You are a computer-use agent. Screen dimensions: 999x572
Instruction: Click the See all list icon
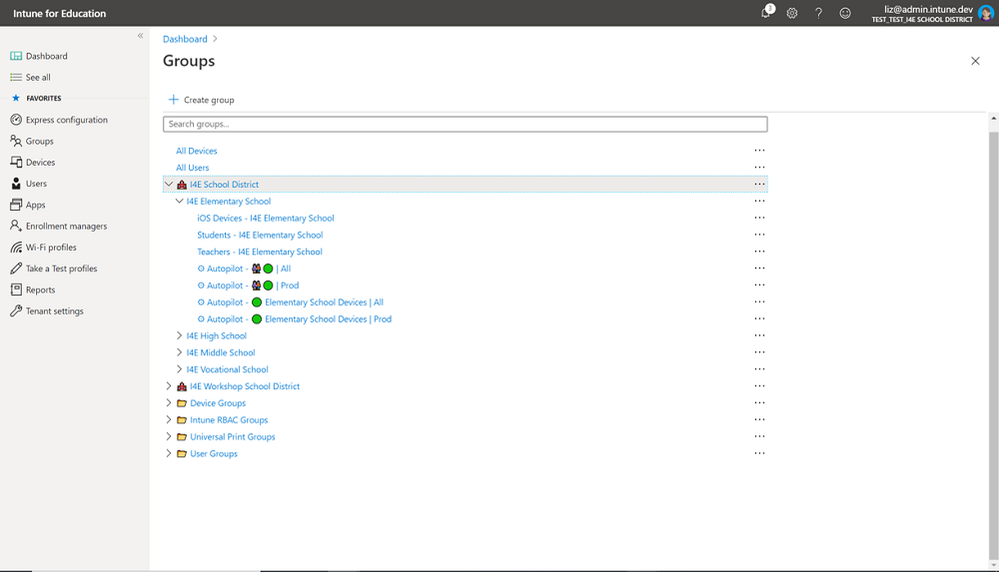(16, 77)
